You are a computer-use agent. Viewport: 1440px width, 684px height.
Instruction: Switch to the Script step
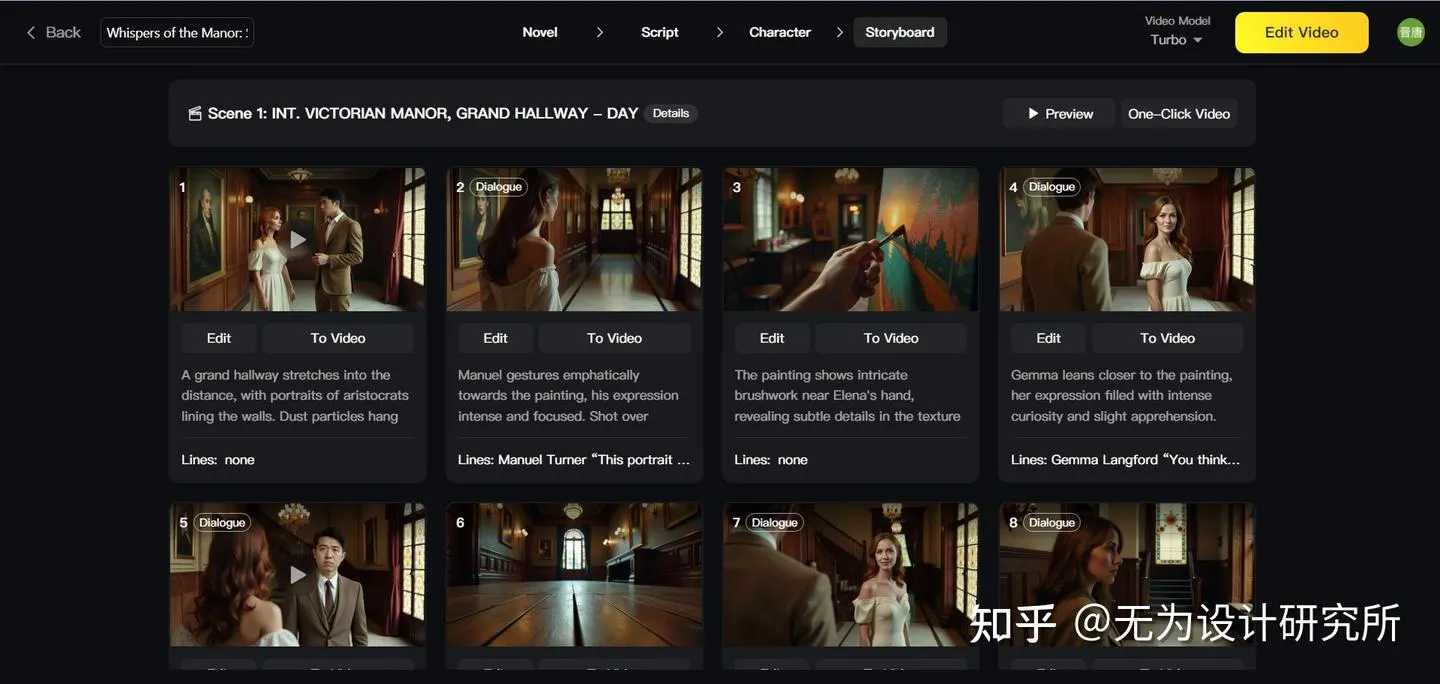click(660, 33)
